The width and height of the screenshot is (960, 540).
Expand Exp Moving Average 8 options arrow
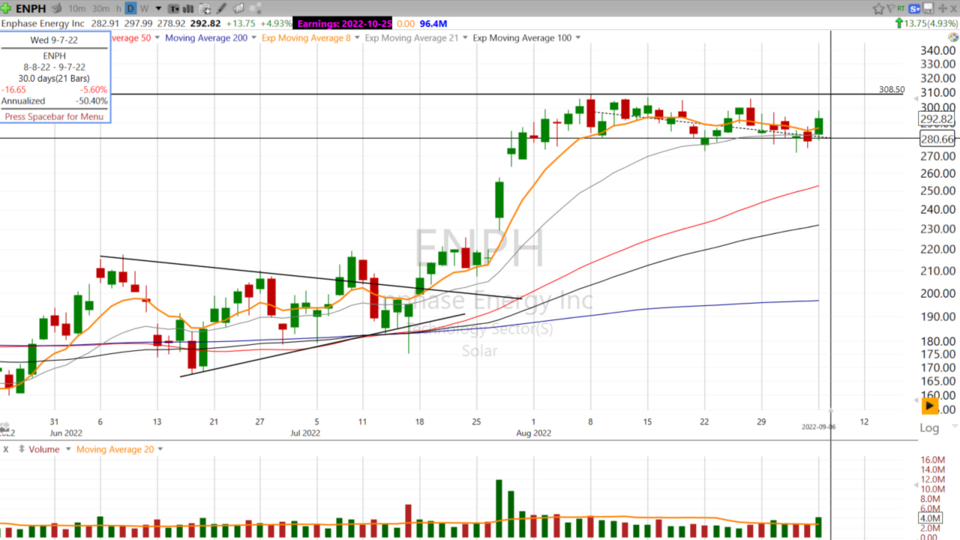pyautogui.click(x=357, y=38)
